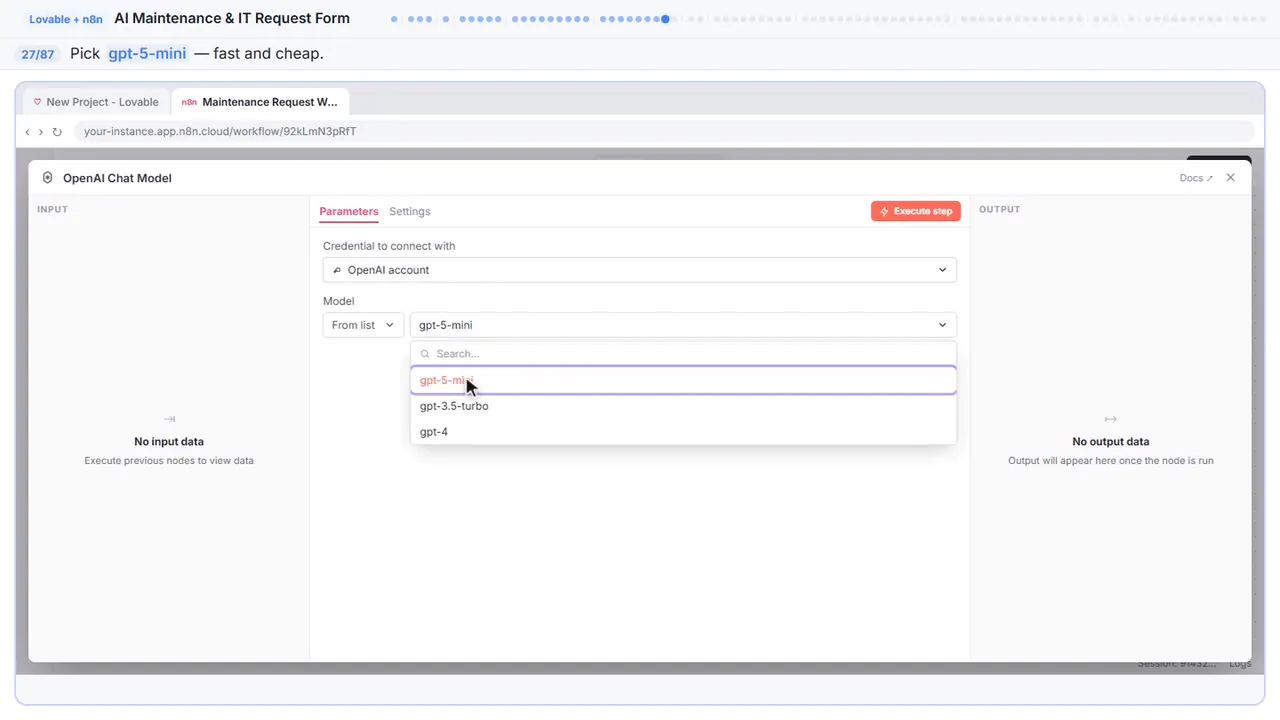Switch to the Settings tab
Image resolution: width=1280 pixels, height=720 pixels.
[410, 211]
